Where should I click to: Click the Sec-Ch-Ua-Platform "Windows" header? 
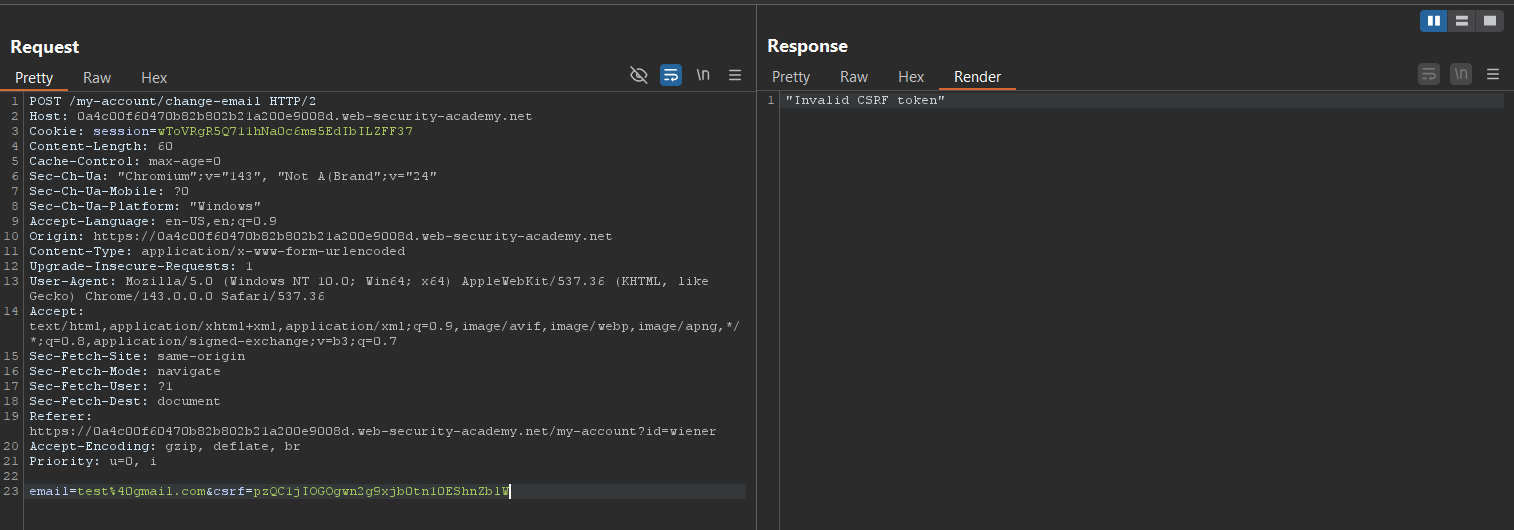point(145,206)
